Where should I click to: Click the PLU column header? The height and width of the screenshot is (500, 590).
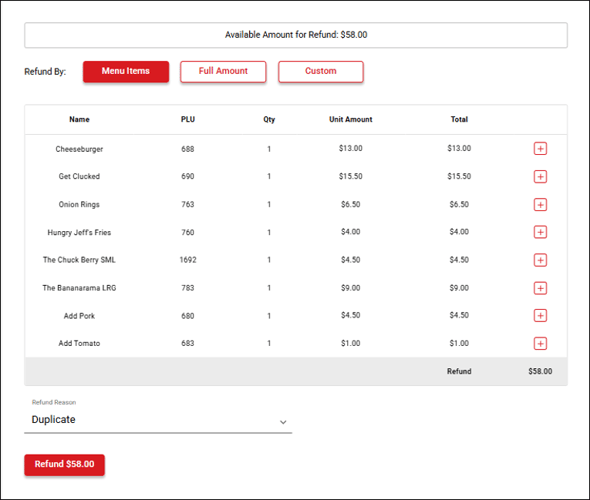tap(188, 120)
